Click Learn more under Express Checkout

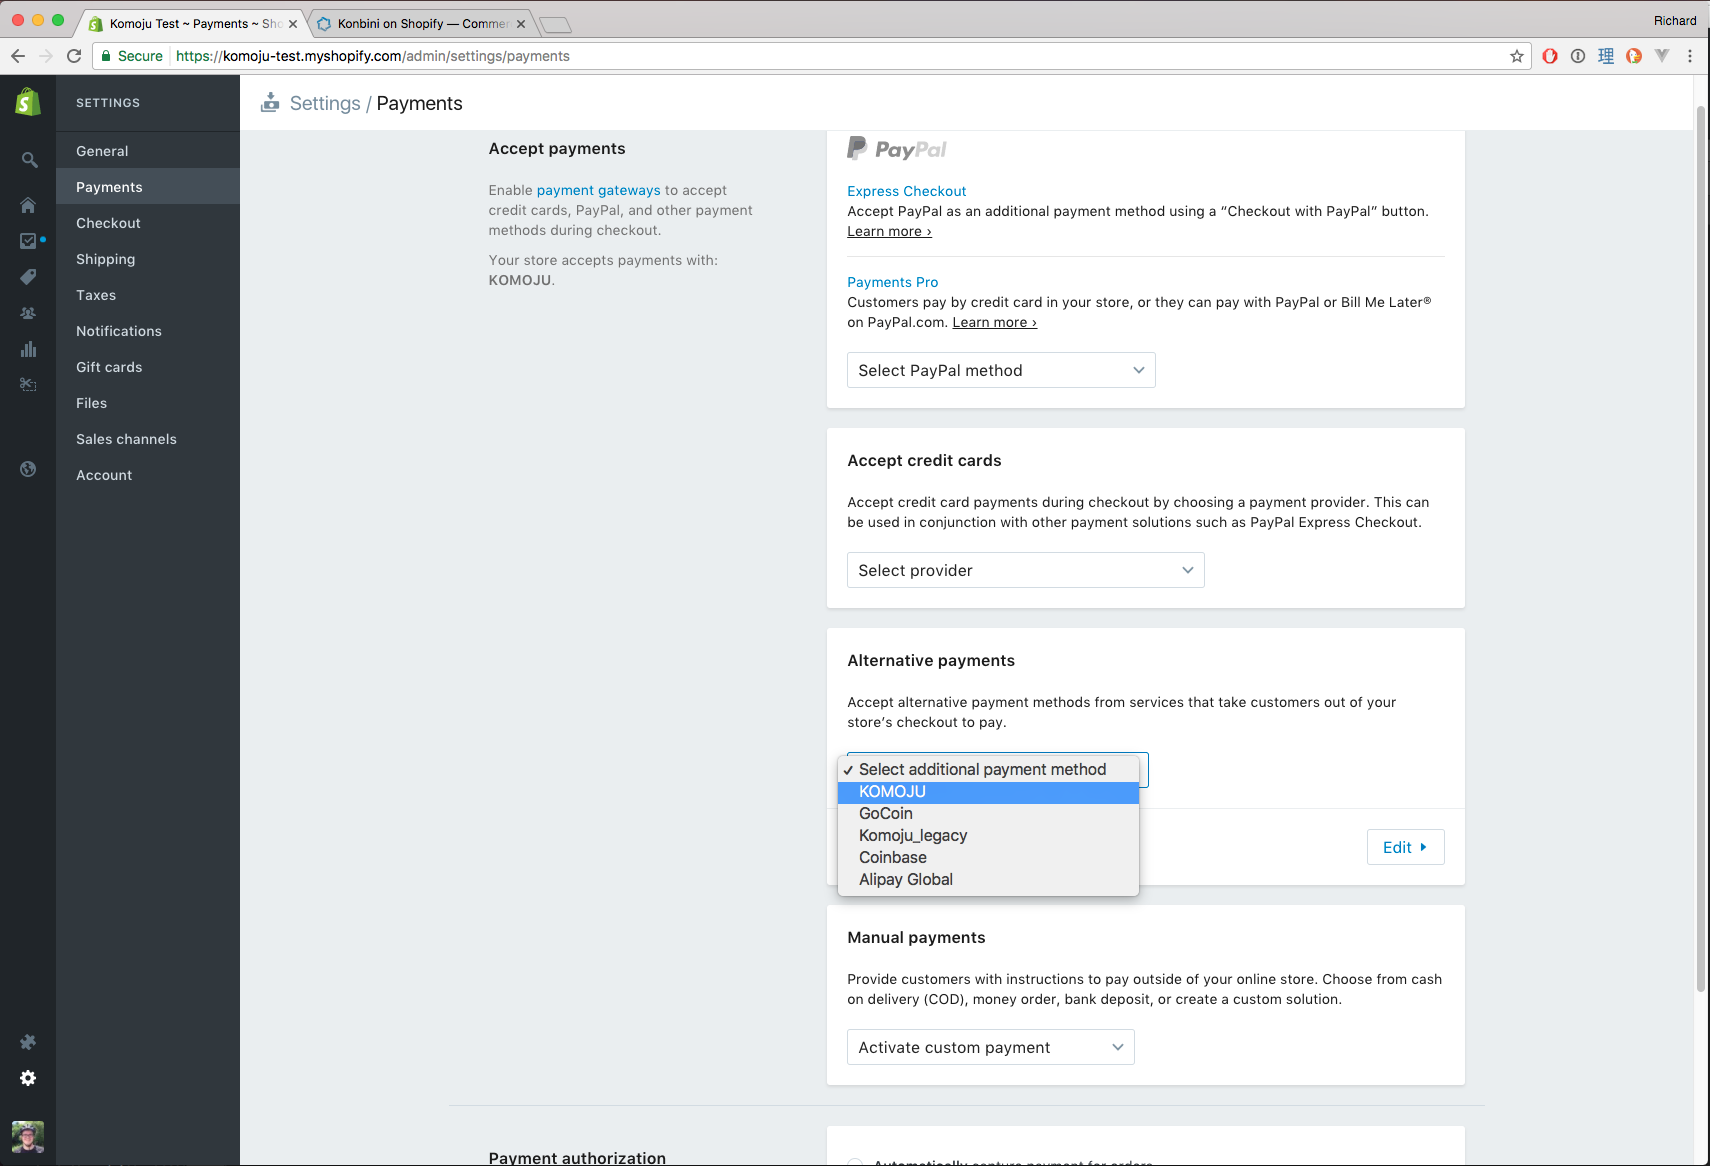point(889,231)
